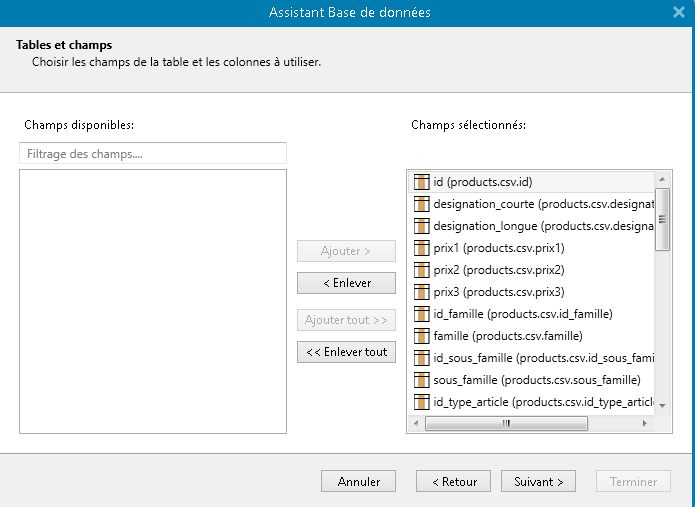Click the icon next to designation_courte field
Viewport: 695px width, 507px height.
pyautogui.click(x=421, y=204)
